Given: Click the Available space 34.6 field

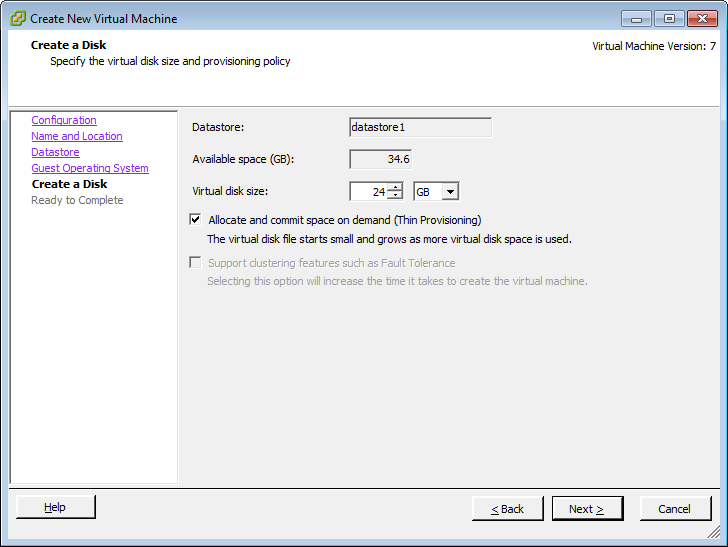Looking at the screenshot, I should tap(380, 159).
